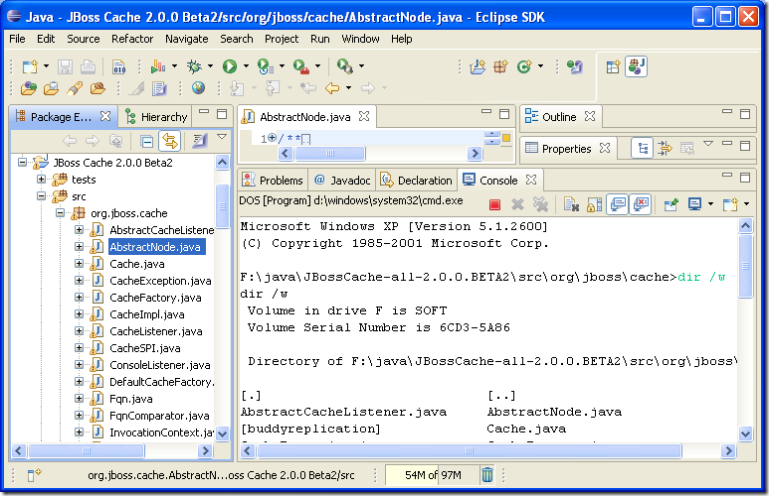Click the Debug bug icon in toolbar
The width and height of the screenshot is (769, 496).
(195, 66)
